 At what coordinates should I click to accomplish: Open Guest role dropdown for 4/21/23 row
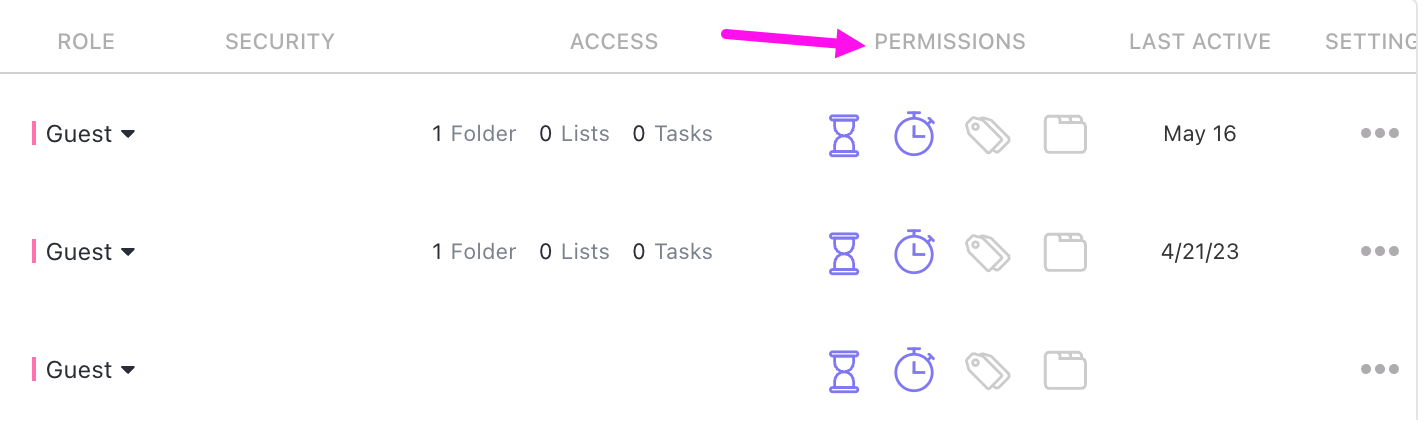(90, 252)
